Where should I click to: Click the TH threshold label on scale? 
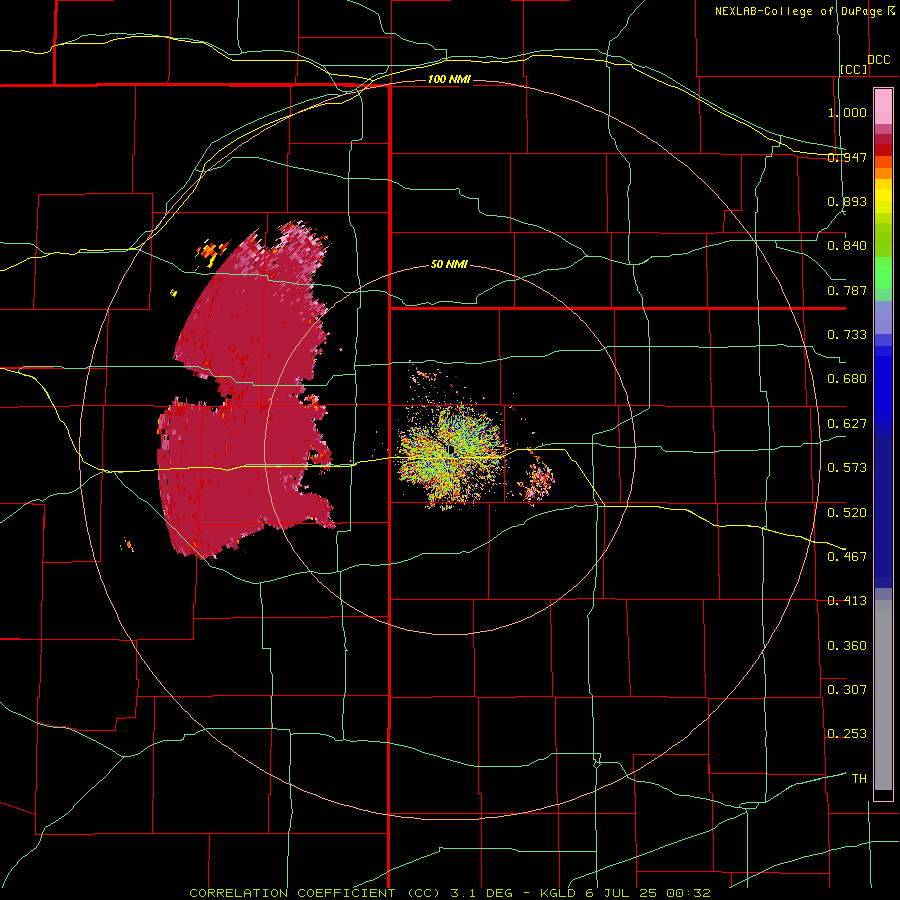(859, 779)
